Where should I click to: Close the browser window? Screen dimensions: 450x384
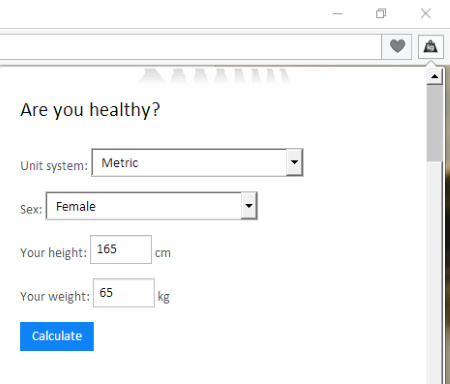pos(426,14)
